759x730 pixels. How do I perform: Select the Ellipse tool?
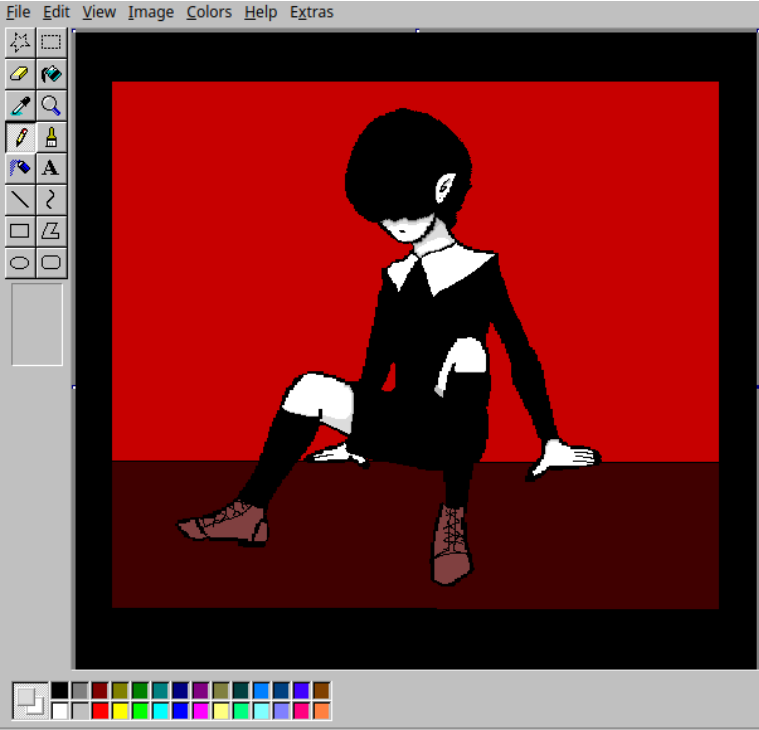[x=19, y=263]
